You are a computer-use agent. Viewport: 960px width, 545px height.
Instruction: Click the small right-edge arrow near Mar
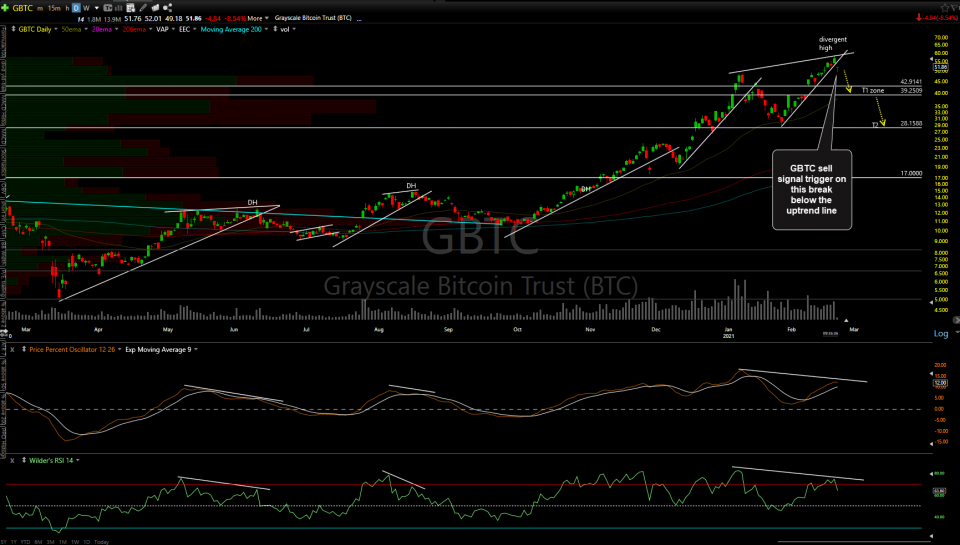846,320
